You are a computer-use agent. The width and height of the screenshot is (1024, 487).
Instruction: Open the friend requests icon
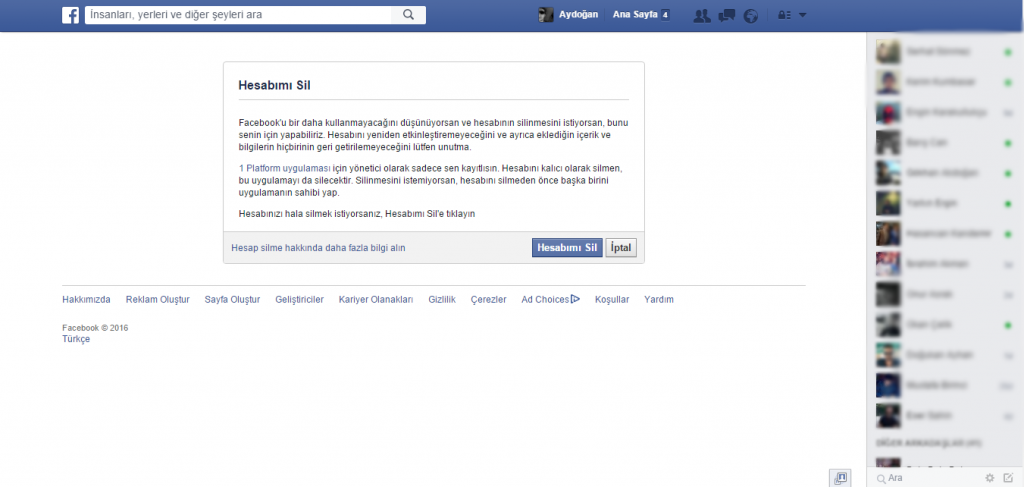coord(701,15)
